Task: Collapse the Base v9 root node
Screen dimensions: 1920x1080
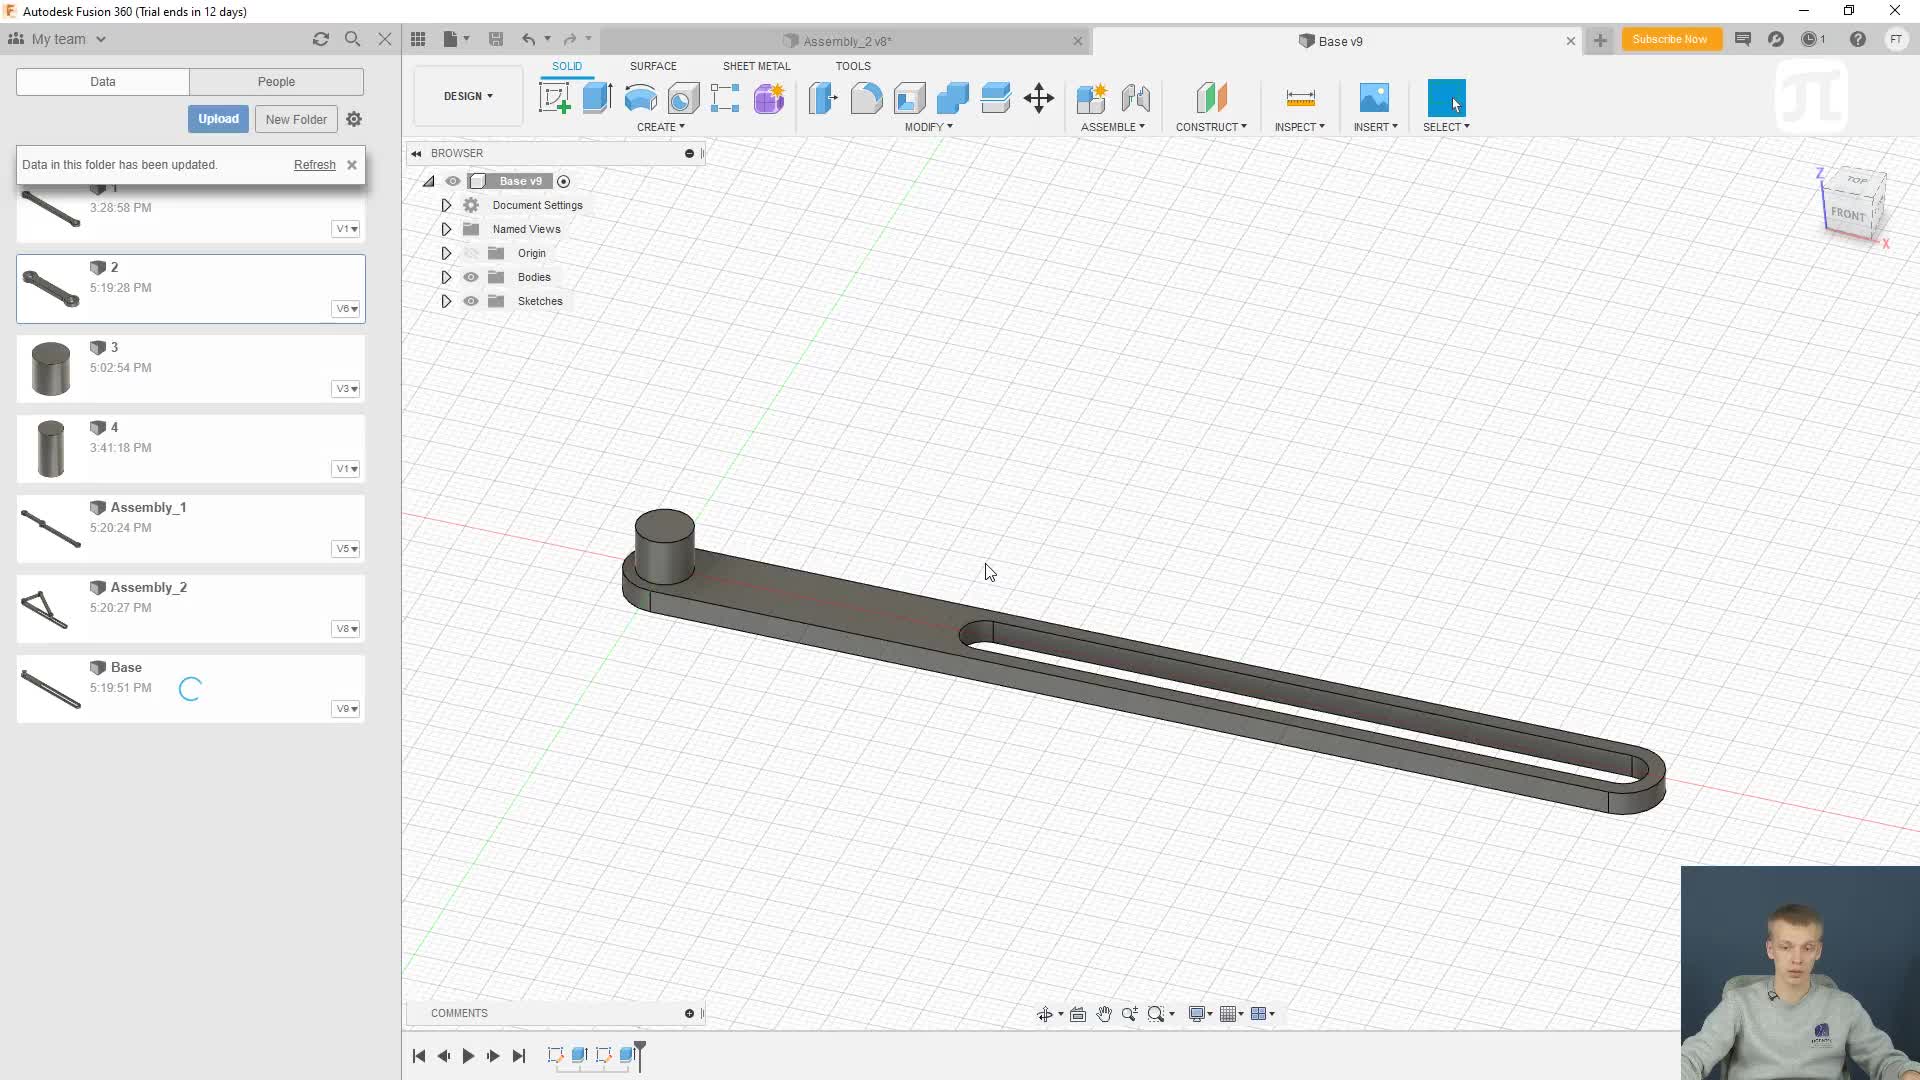Action: tap(429, 181)
